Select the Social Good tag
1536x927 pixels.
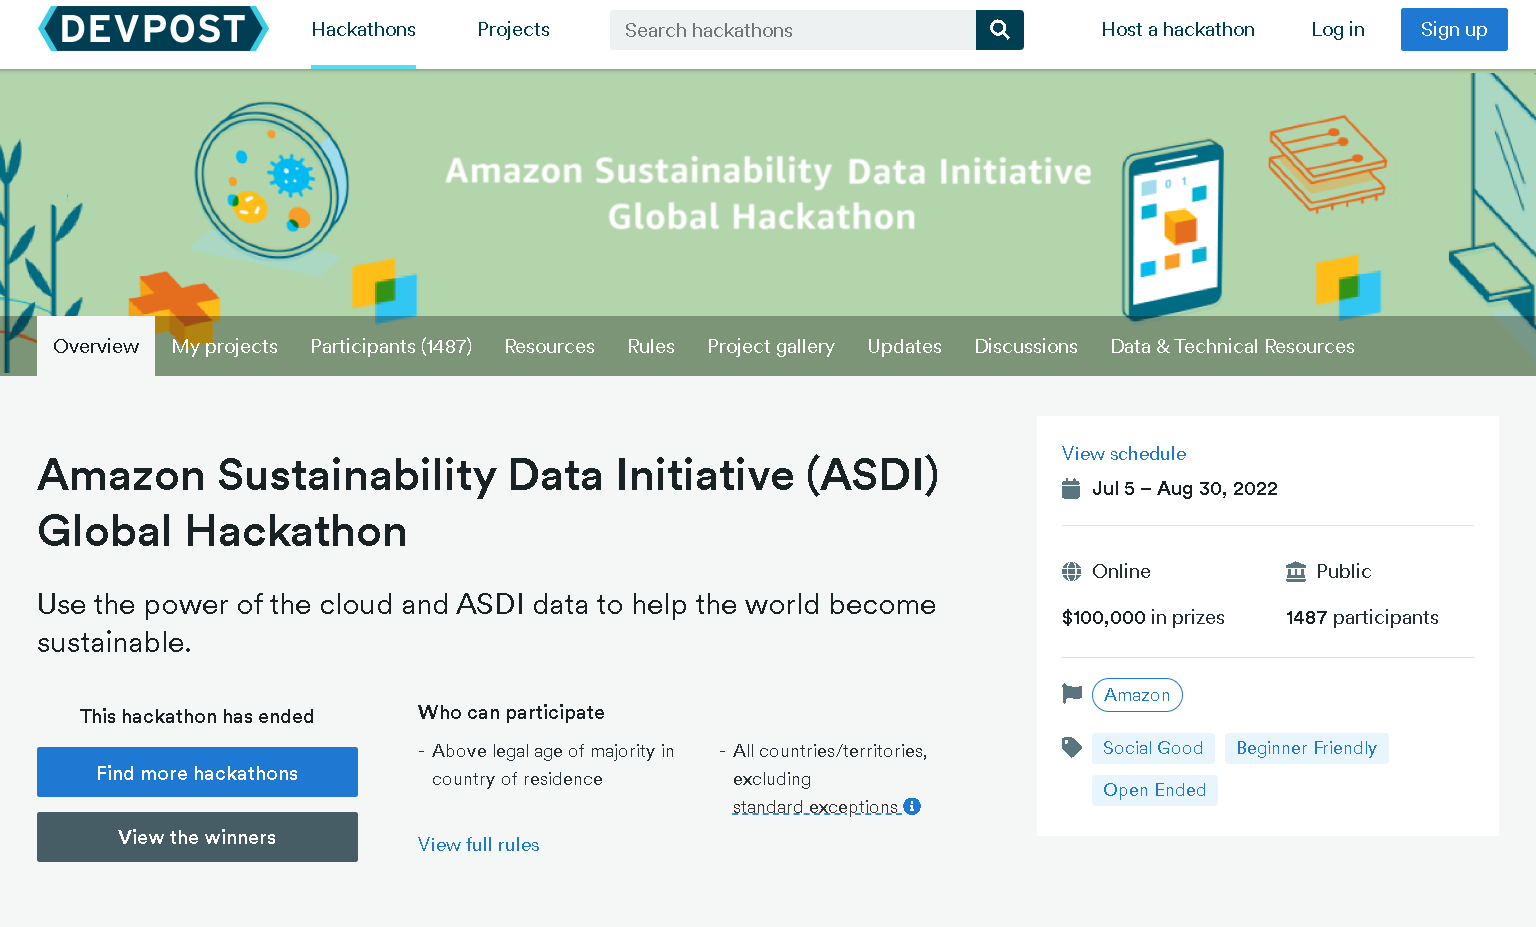(x=1153, y=748)
